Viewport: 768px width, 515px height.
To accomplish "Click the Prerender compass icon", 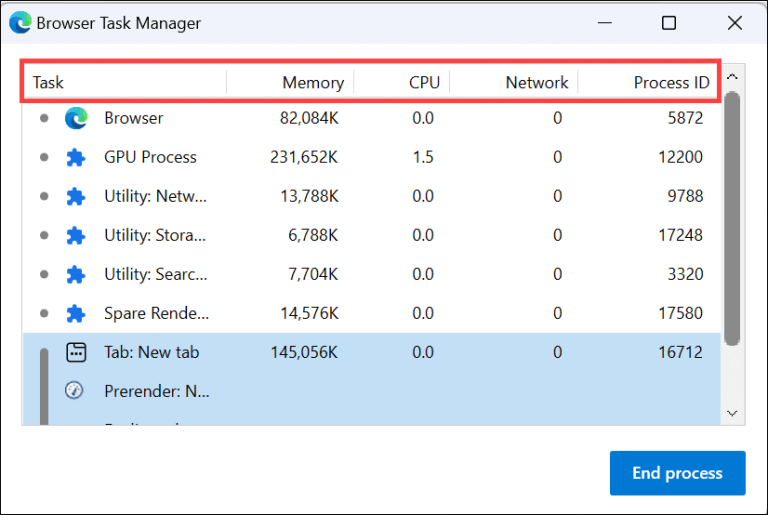I will pyautogui.click(x=74, y=391).
